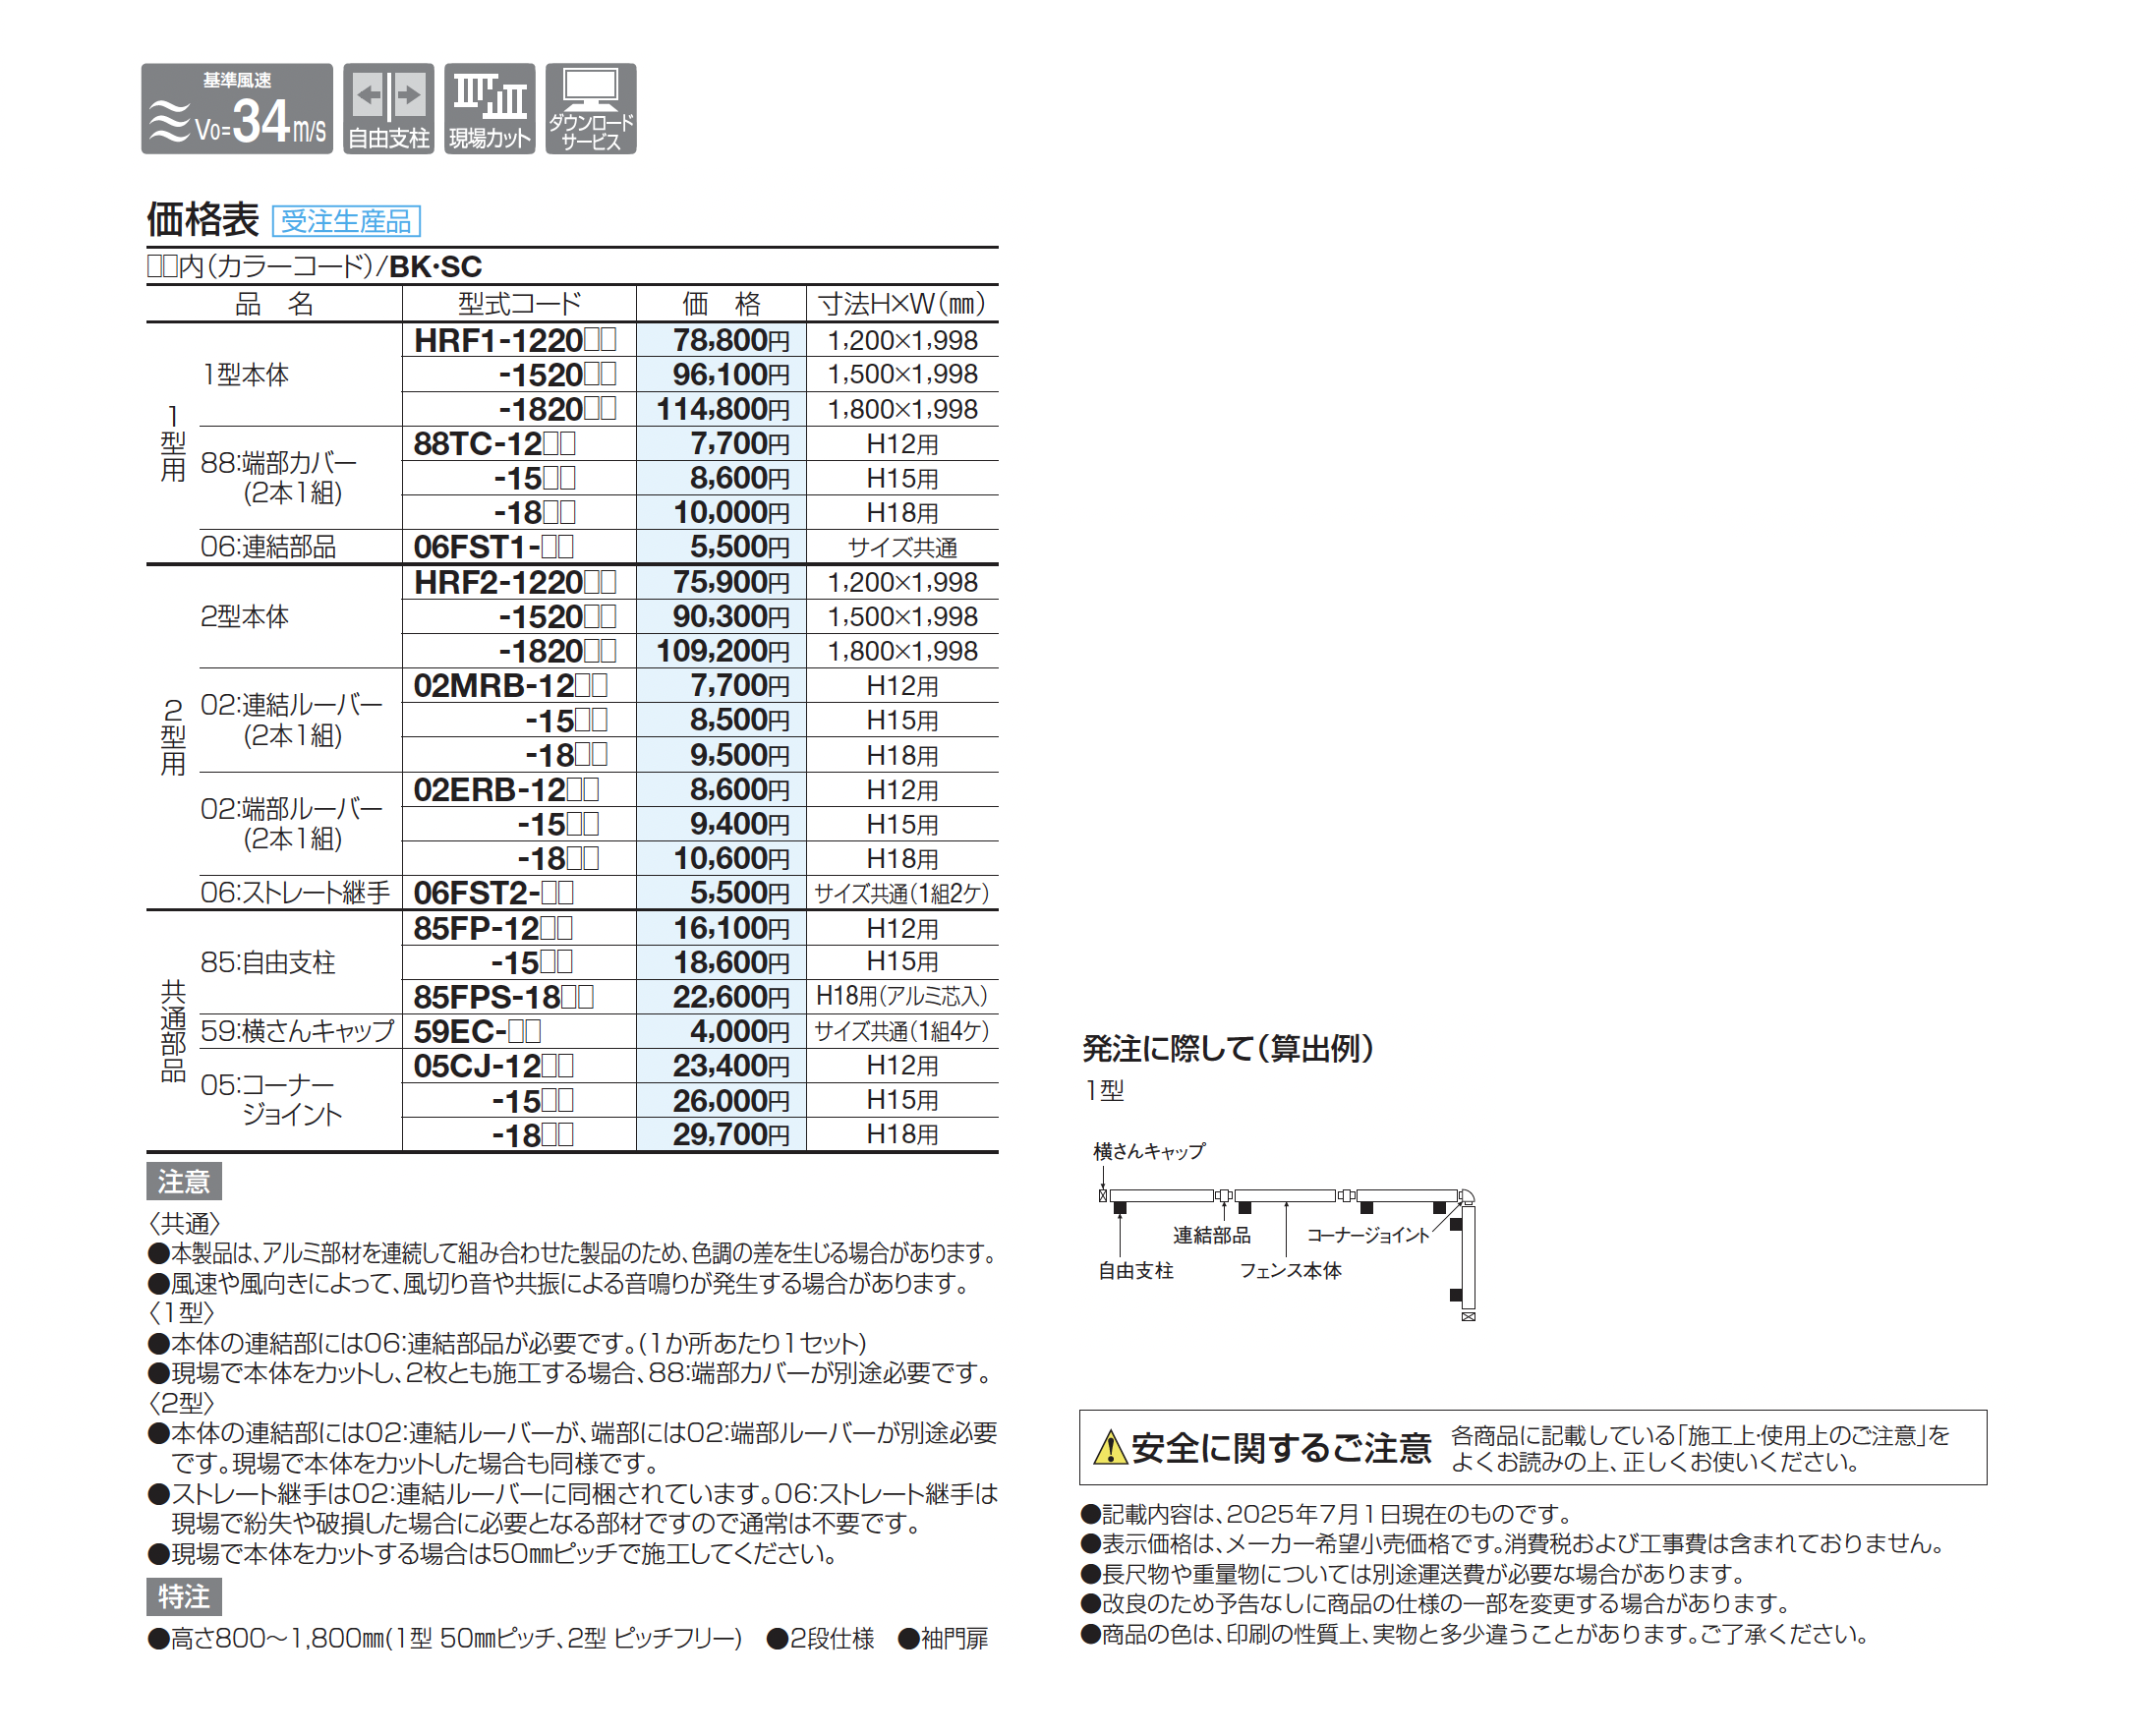The width and height of the screenshot is (2140, 1736).
Task: Click the 注意 gray label badge
Action: (x=183, y=1181)
